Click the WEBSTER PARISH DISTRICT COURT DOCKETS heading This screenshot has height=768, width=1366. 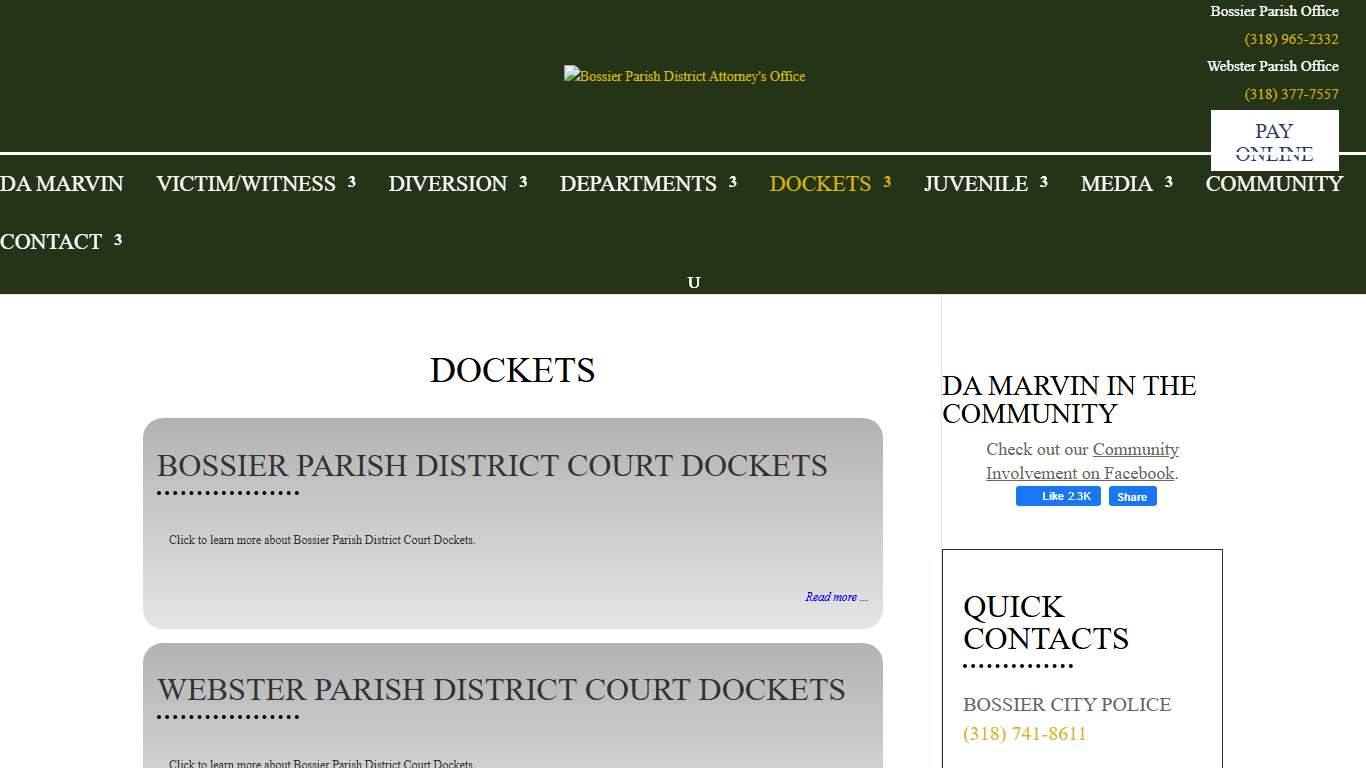coord(501,689)
